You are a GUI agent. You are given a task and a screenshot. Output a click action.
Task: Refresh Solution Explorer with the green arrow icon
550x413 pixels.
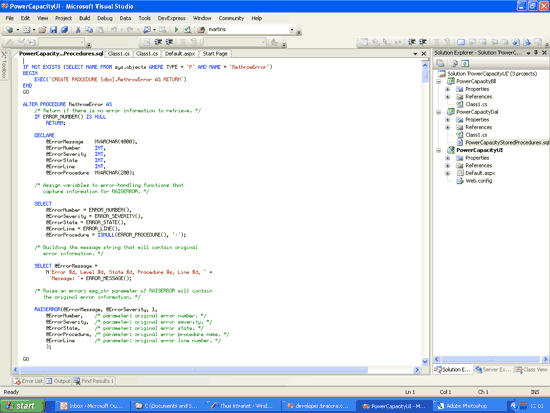tap(465, 64)
